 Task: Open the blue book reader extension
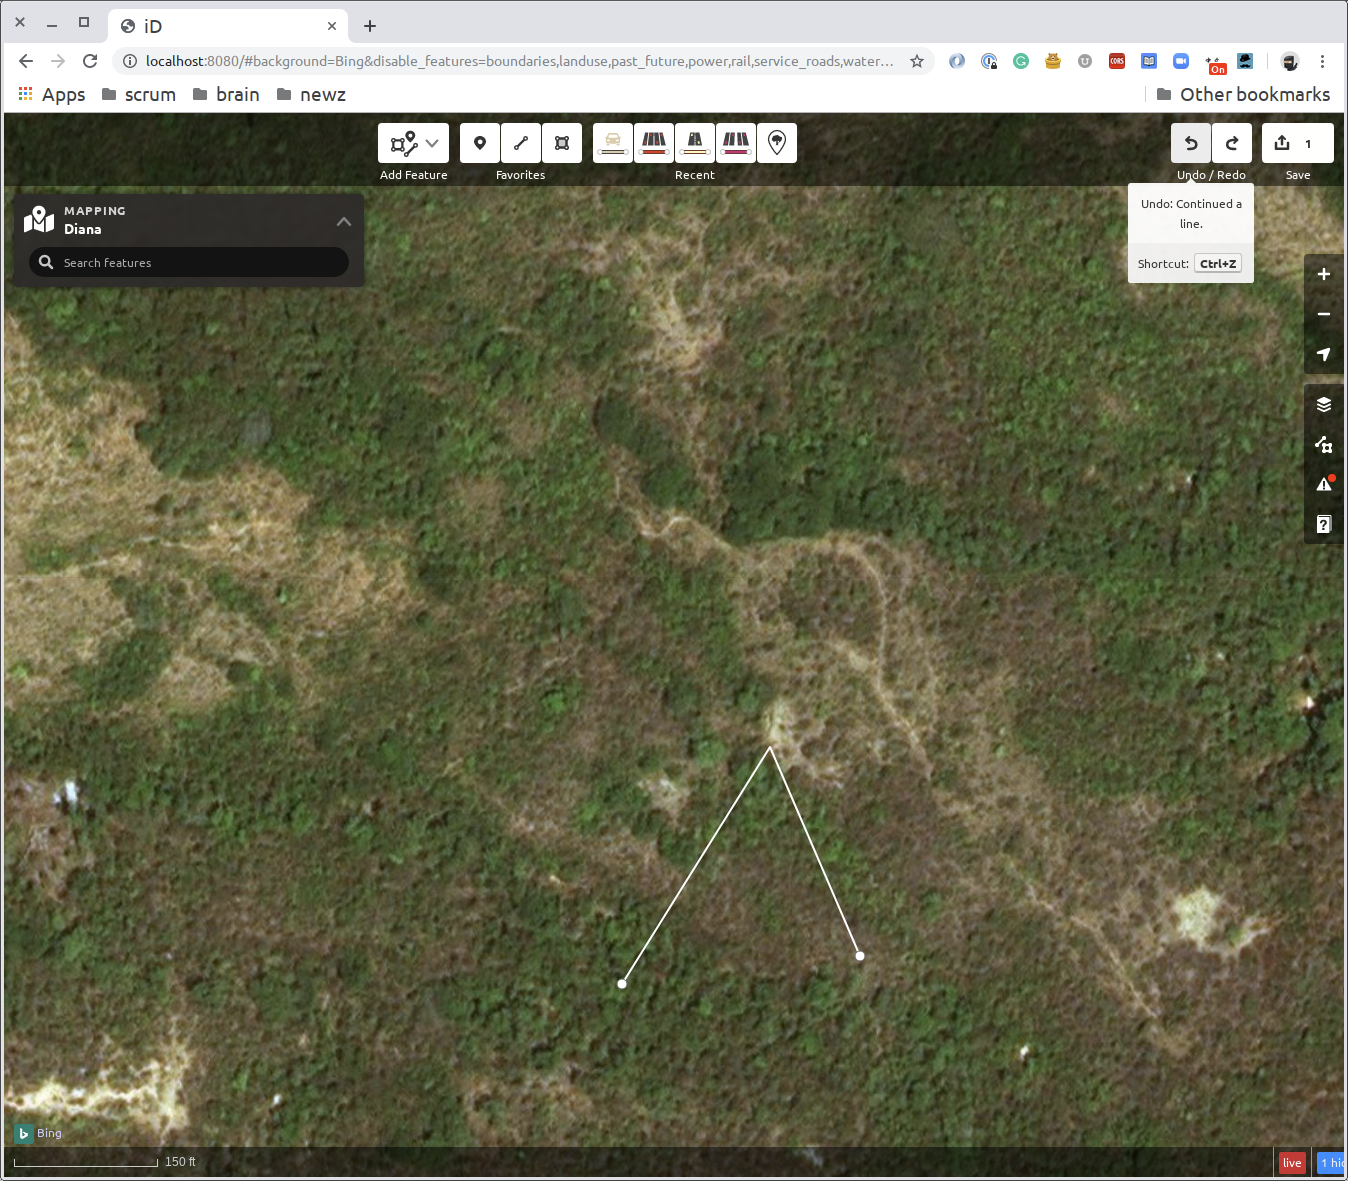(x=1149, y=61)
